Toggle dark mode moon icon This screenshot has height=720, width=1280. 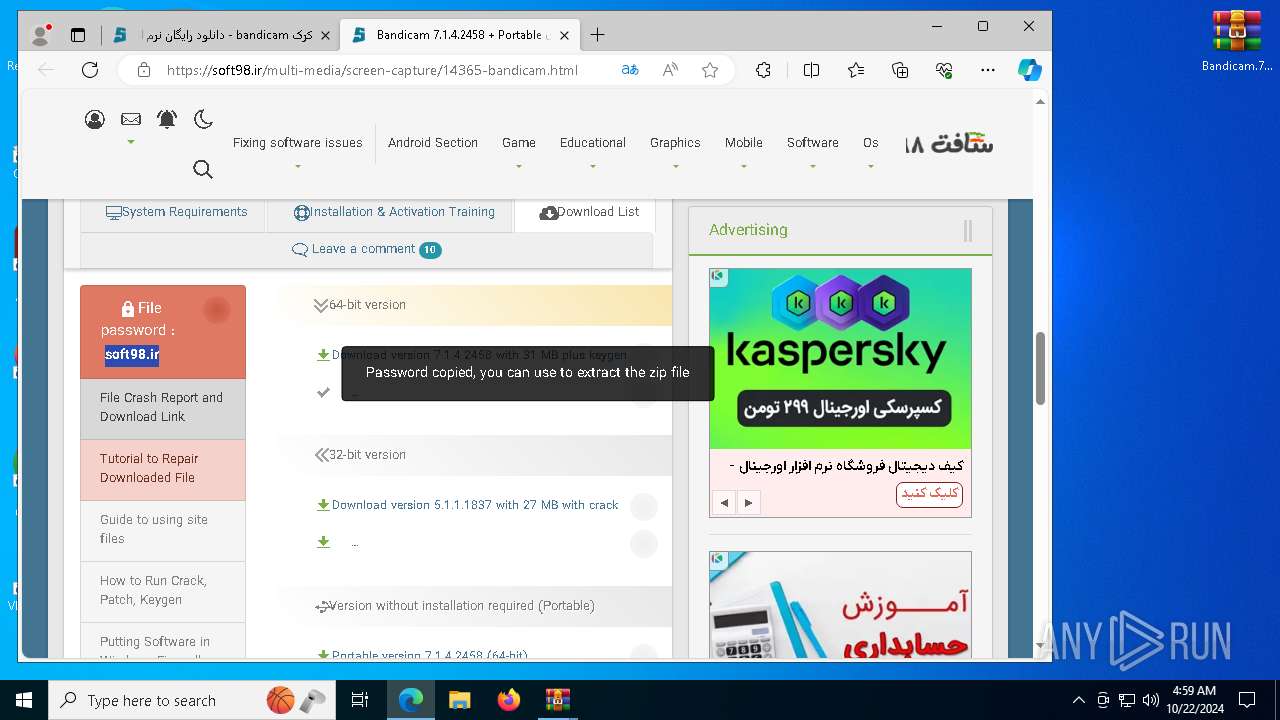203,119
